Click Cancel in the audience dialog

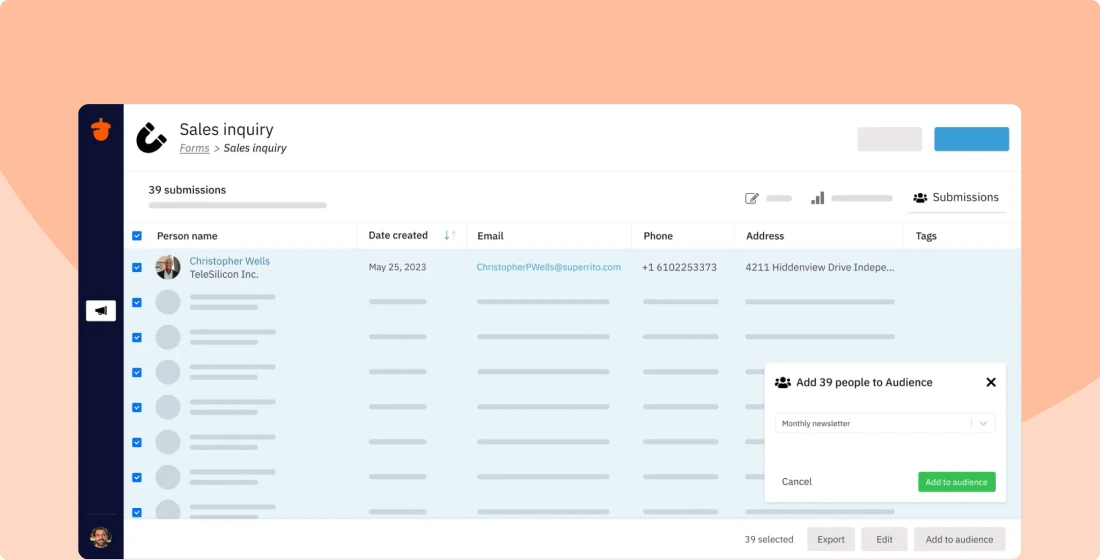click(x=796, y=481)
